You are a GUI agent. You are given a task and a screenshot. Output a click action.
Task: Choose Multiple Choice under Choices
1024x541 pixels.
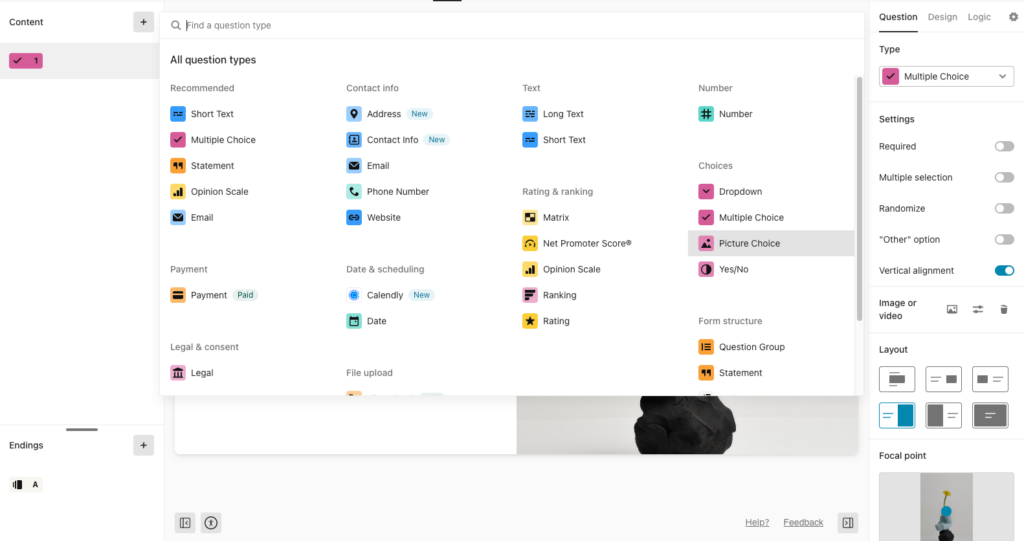tap(741, 218)
